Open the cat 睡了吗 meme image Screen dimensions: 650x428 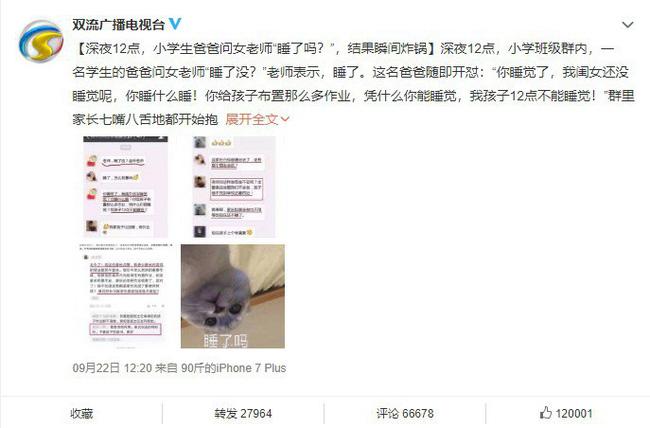click(x=233, y=296)
